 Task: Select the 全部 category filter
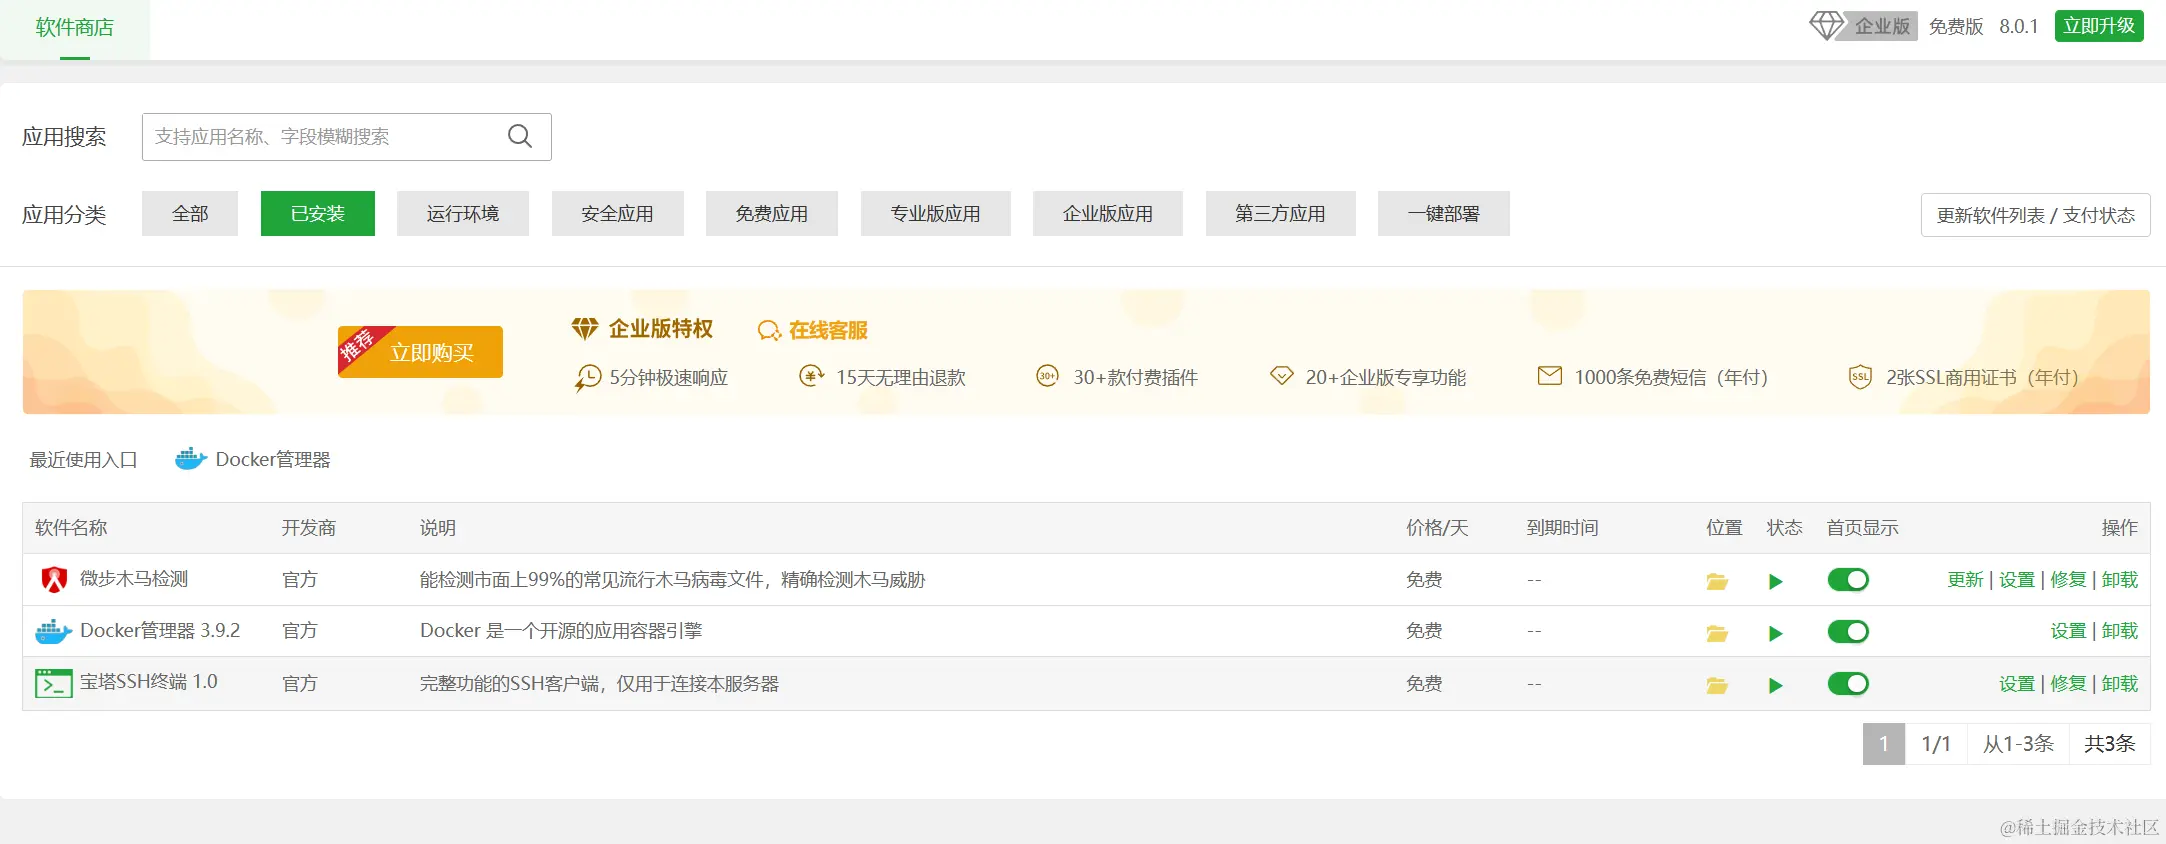pos(190,214)
